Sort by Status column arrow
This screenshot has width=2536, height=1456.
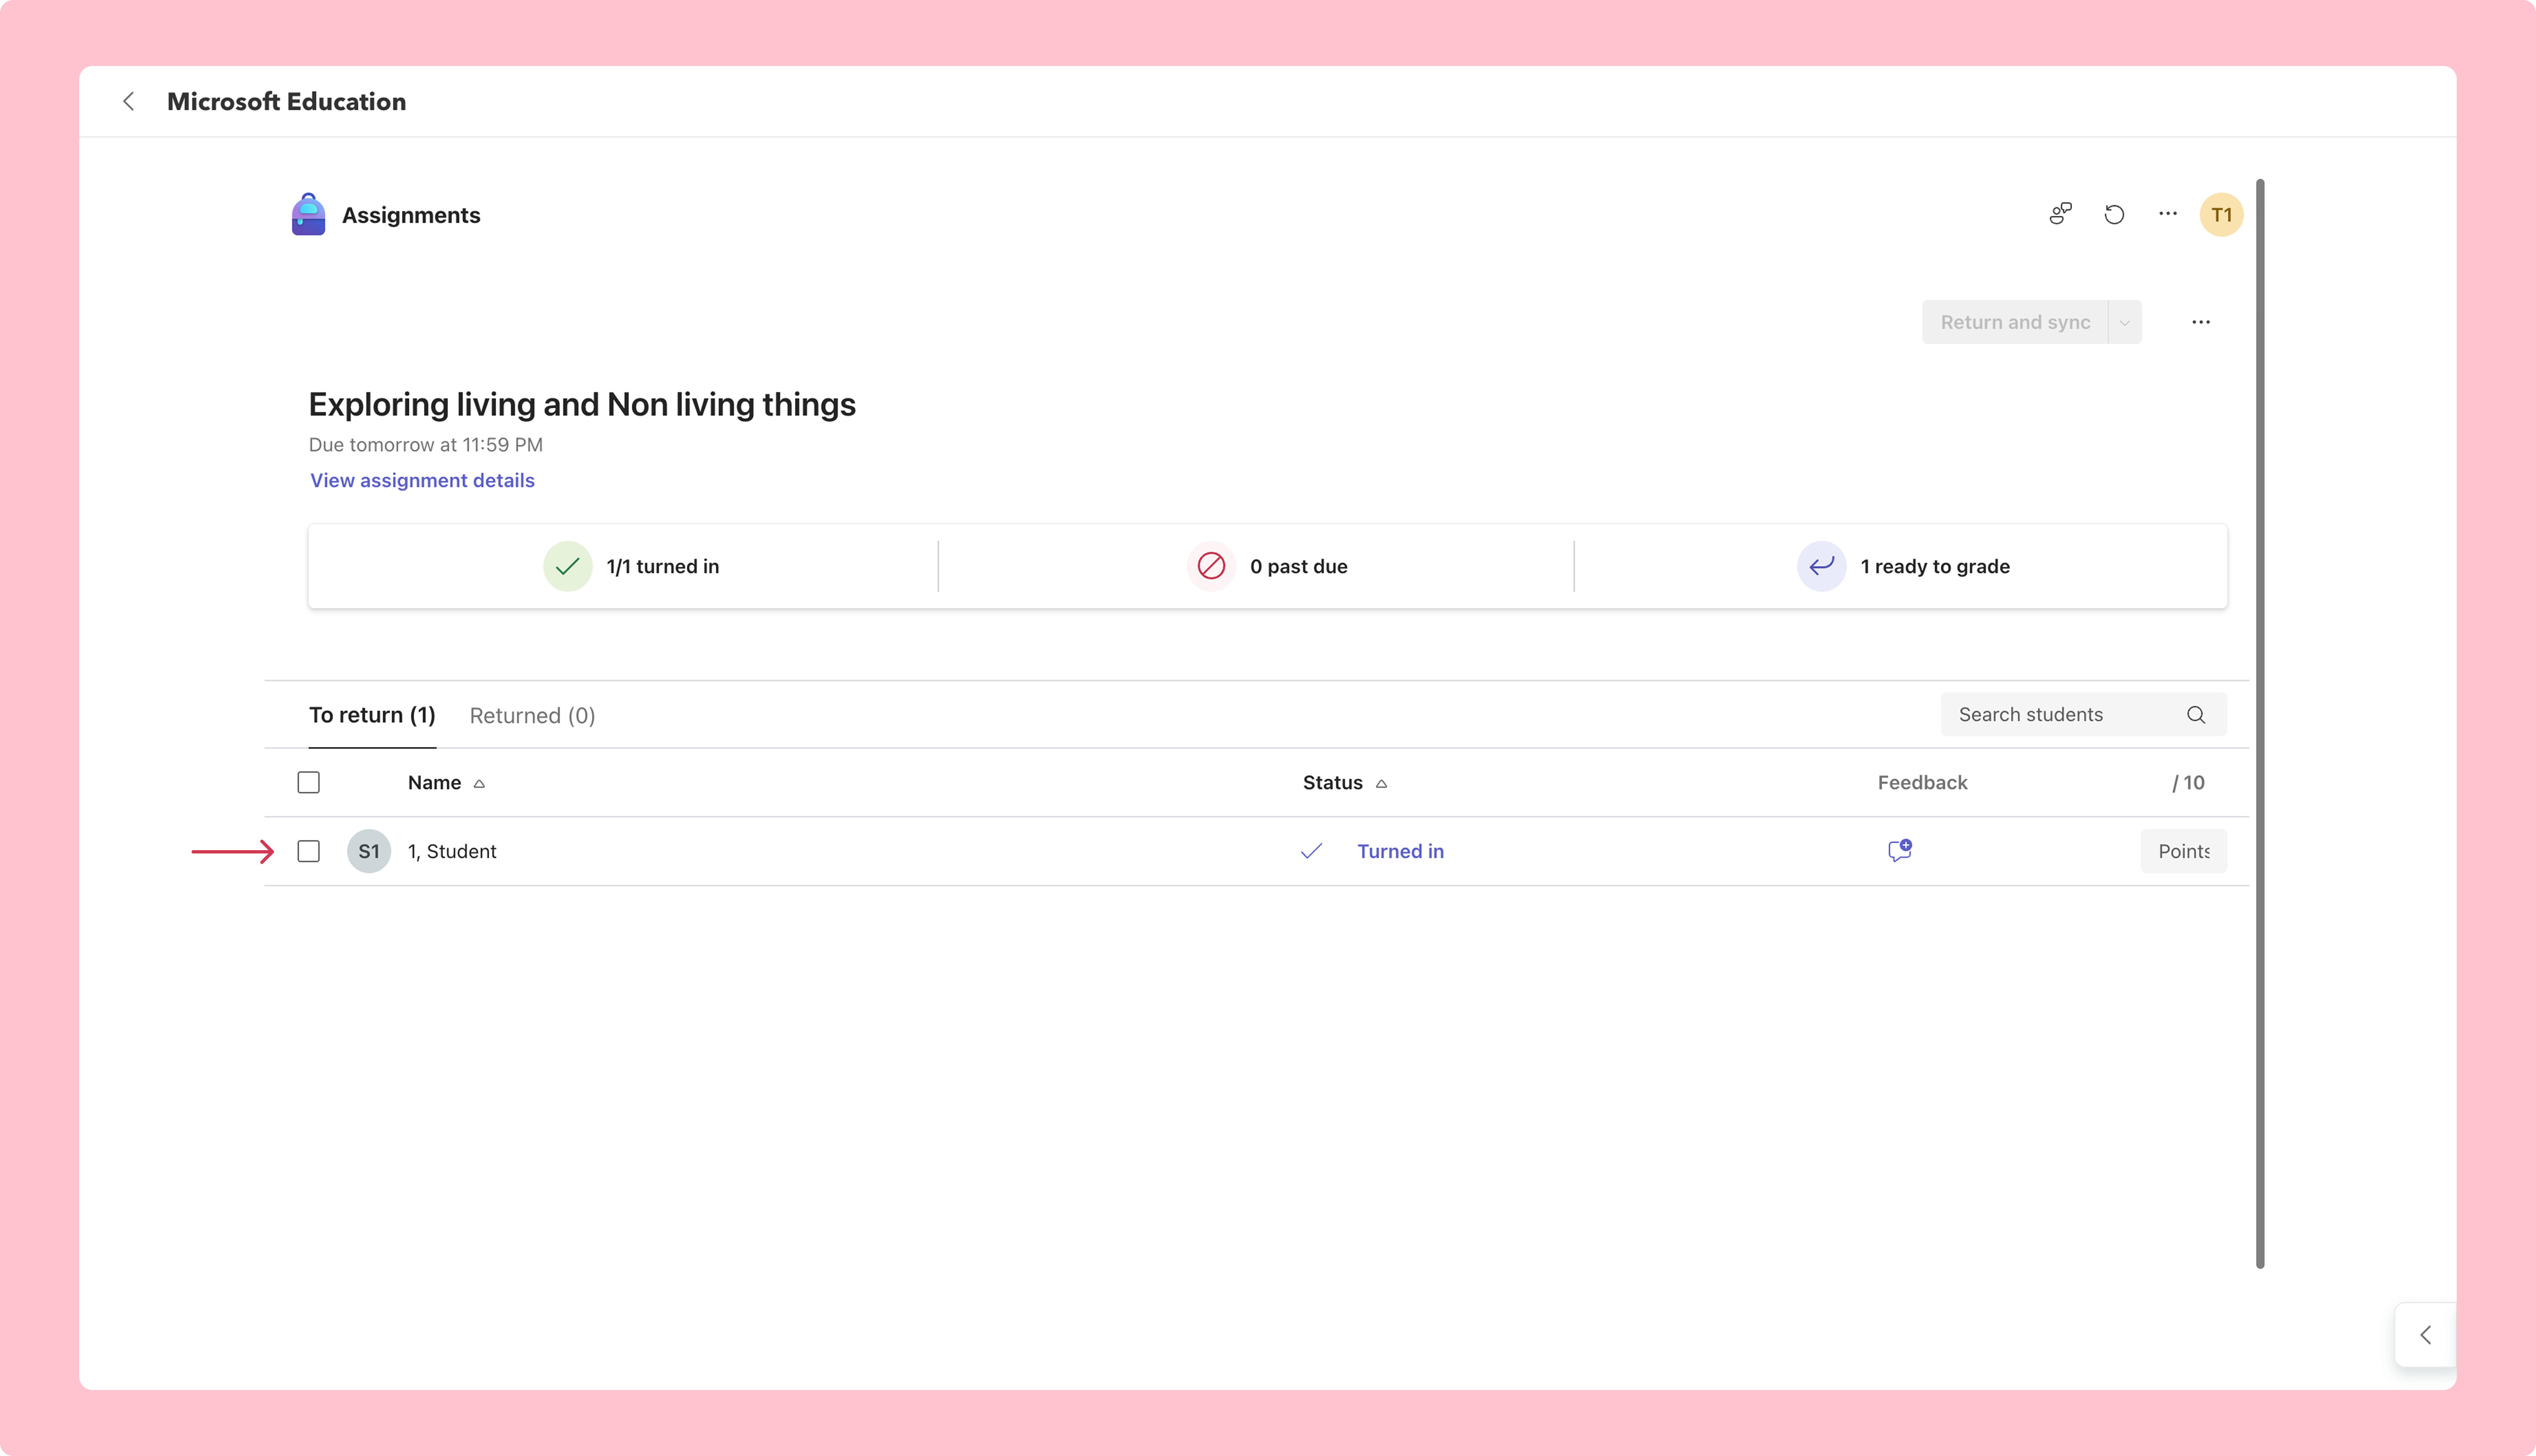coord(1381,784)
